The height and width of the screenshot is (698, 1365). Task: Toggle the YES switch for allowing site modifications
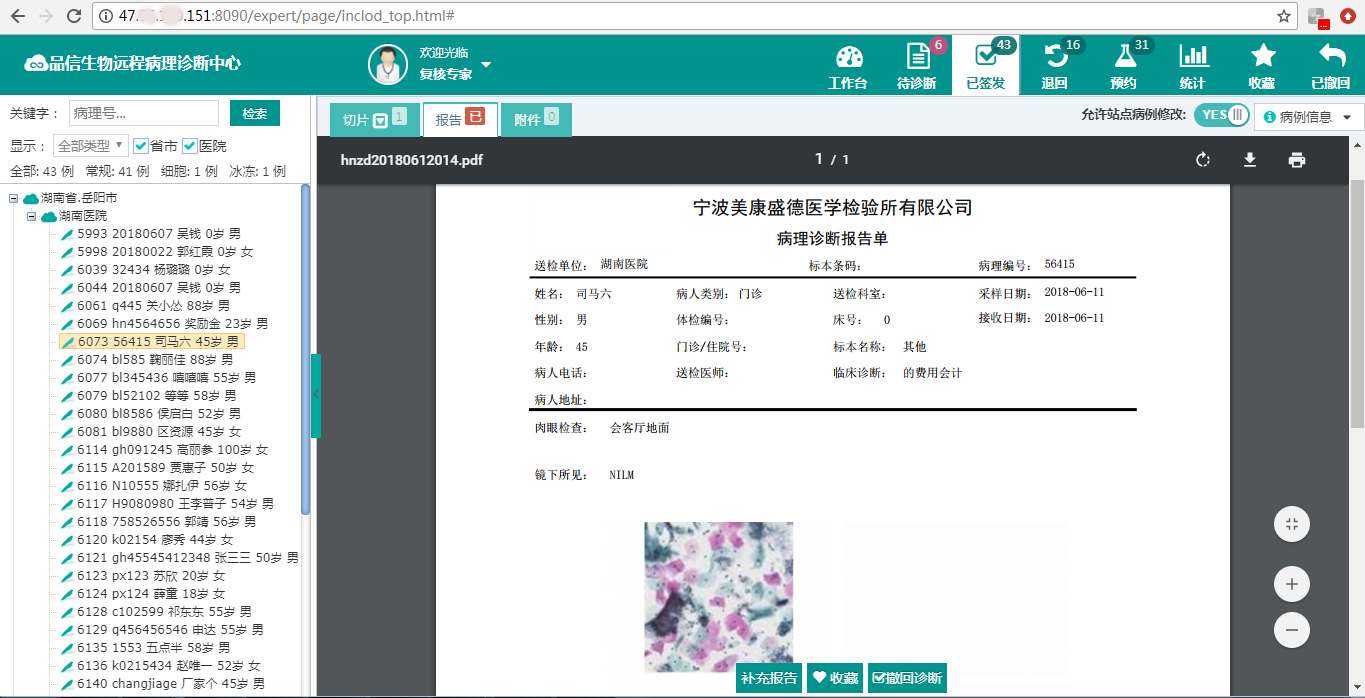(x=1221, y=116)
